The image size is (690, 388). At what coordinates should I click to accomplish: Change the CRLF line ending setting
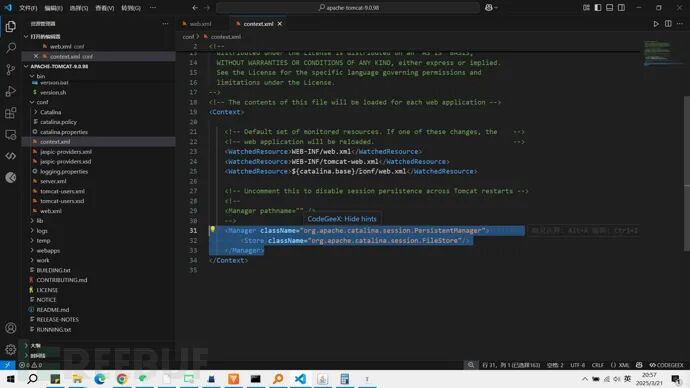pos(598,365)
